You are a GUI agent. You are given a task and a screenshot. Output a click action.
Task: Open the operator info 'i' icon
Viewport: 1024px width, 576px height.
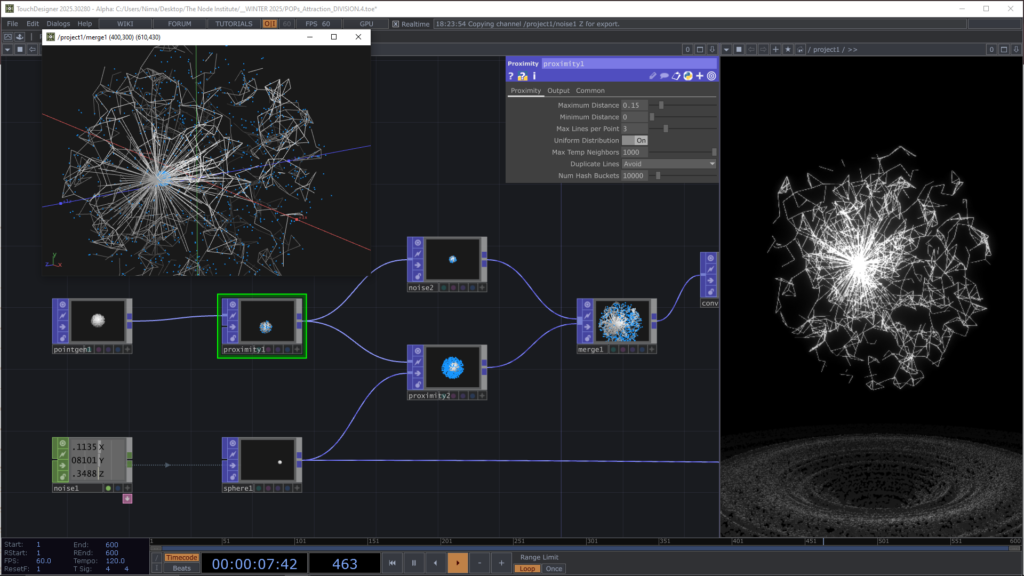[534, 75]
